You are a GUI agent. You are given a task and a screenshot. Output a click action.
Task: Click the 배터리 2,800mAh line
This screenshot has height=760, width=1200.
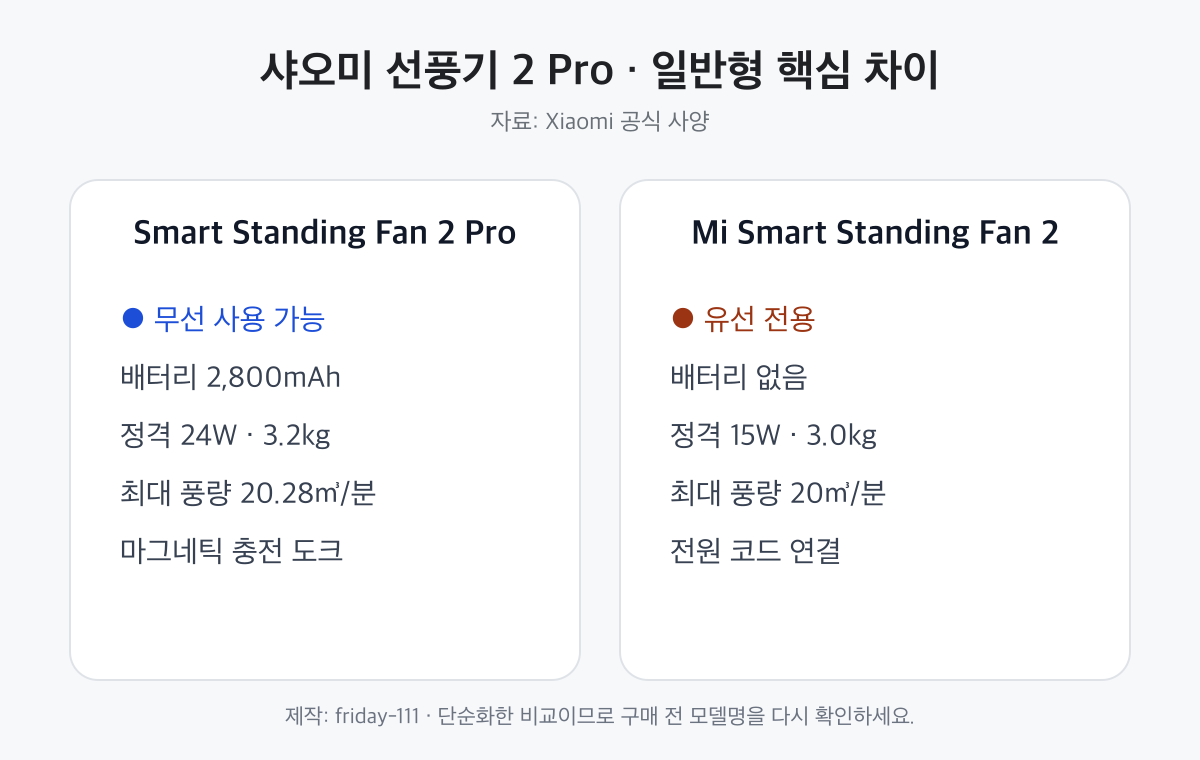pos(230,377)
